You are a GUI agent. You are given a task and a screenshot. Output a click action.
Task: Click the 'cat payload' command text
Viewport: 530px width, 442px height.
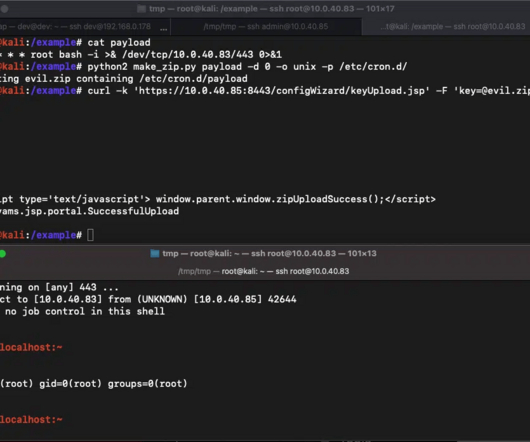point(119,43)
